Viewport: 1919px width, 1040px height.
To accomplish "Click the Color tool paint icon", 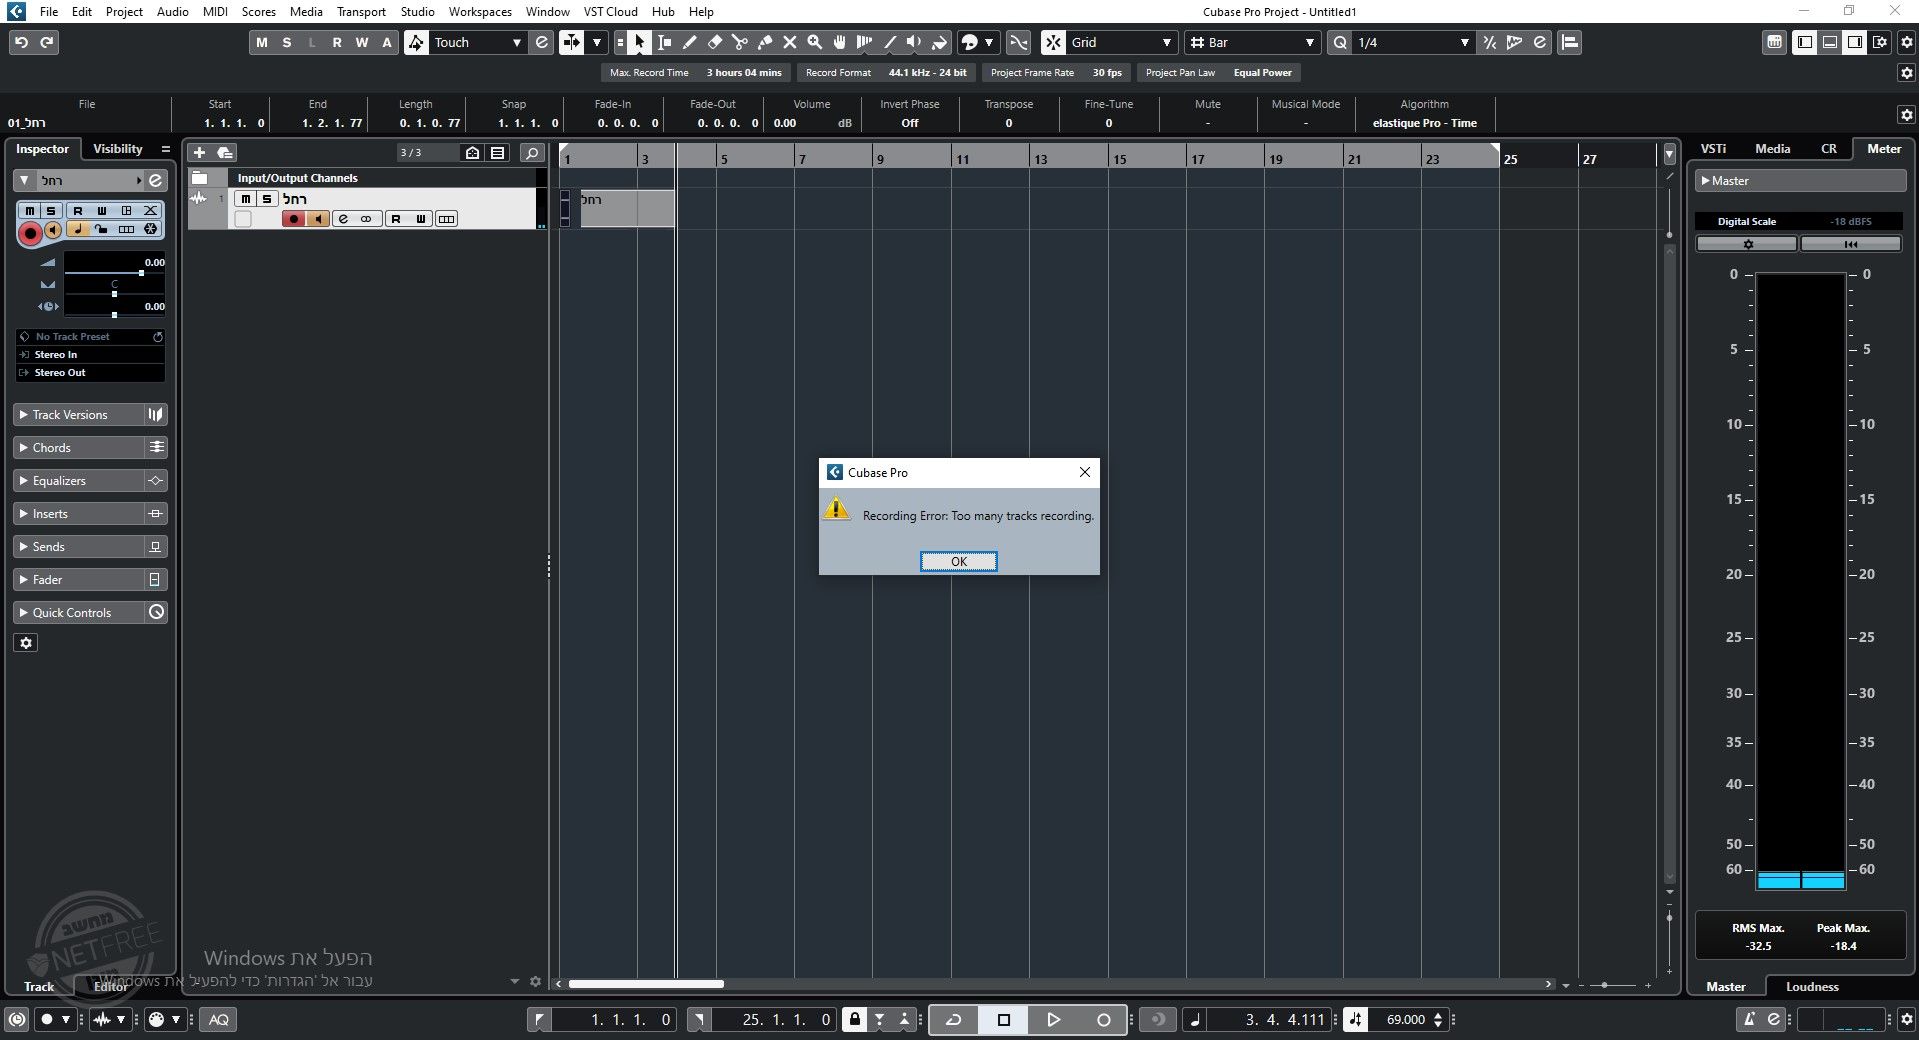I will [x=940, y=42].
